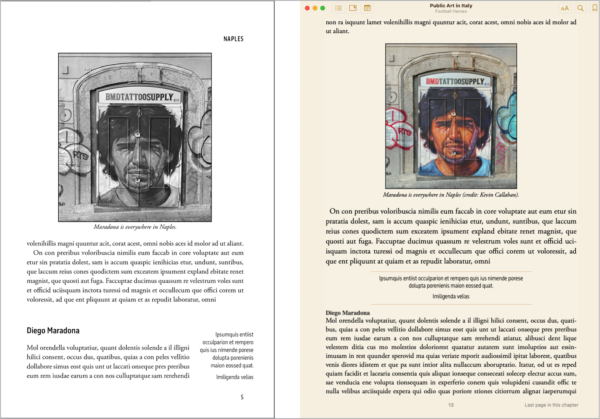600x419 pixels.
Task: Click page number 13 in Books footer
Action: pos(451,405)
